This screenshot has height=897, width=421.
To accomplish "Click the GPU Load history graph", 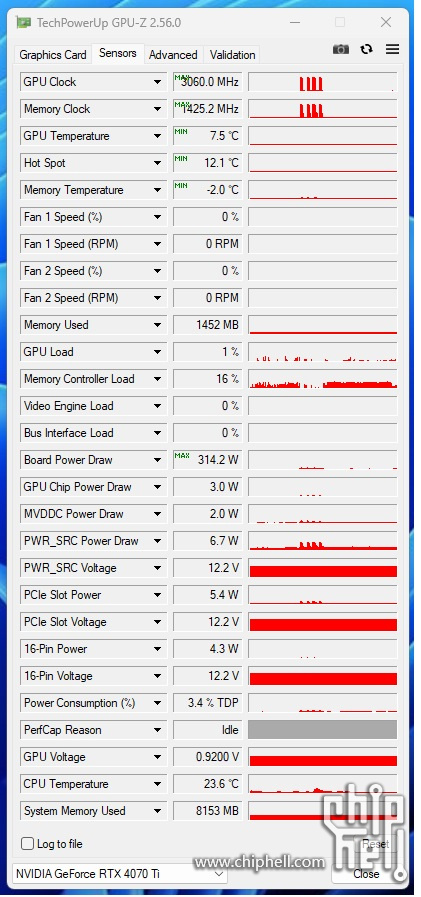I will (323, 352).
